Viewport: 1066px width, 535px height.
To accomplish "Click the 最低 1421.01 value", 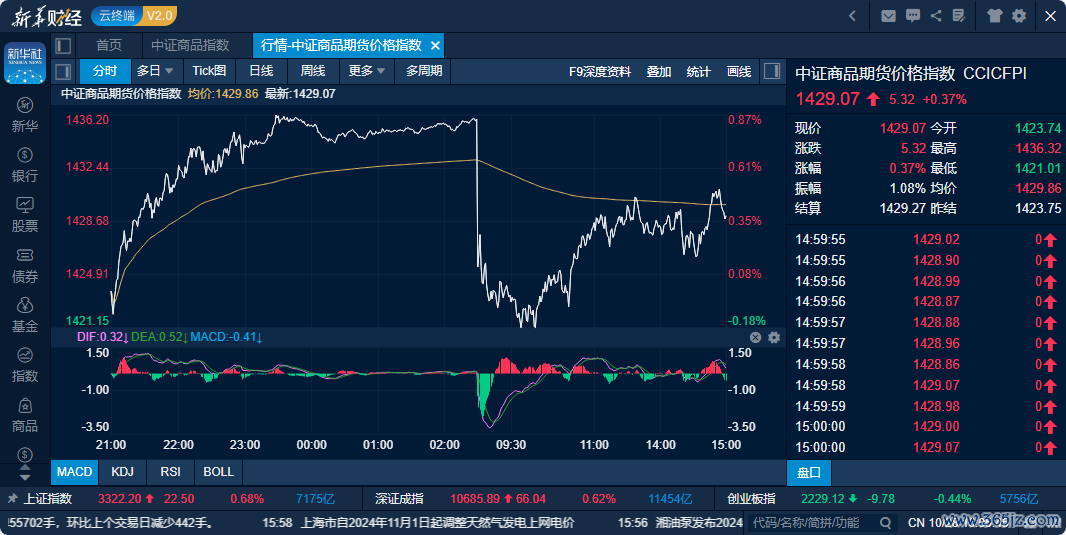I will click(1038, 168).
